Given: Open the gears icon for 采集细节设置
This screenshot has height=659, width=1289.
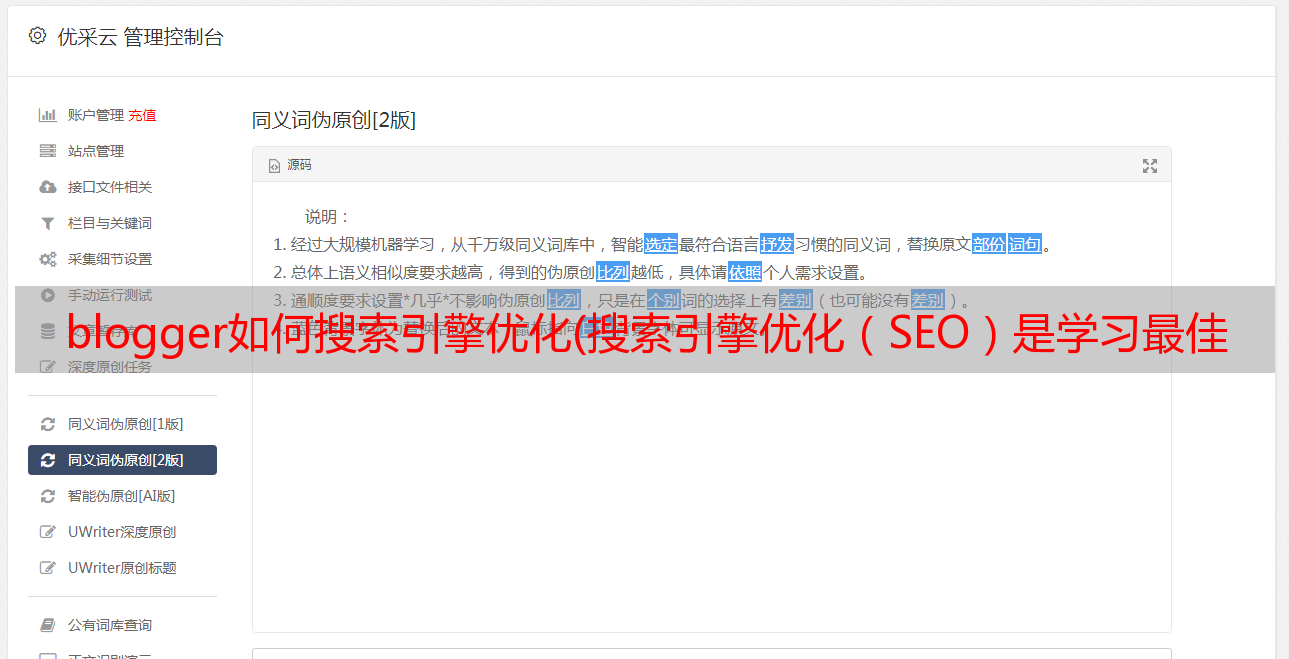Looking at the screenshot, I should (x=47, y=259).
